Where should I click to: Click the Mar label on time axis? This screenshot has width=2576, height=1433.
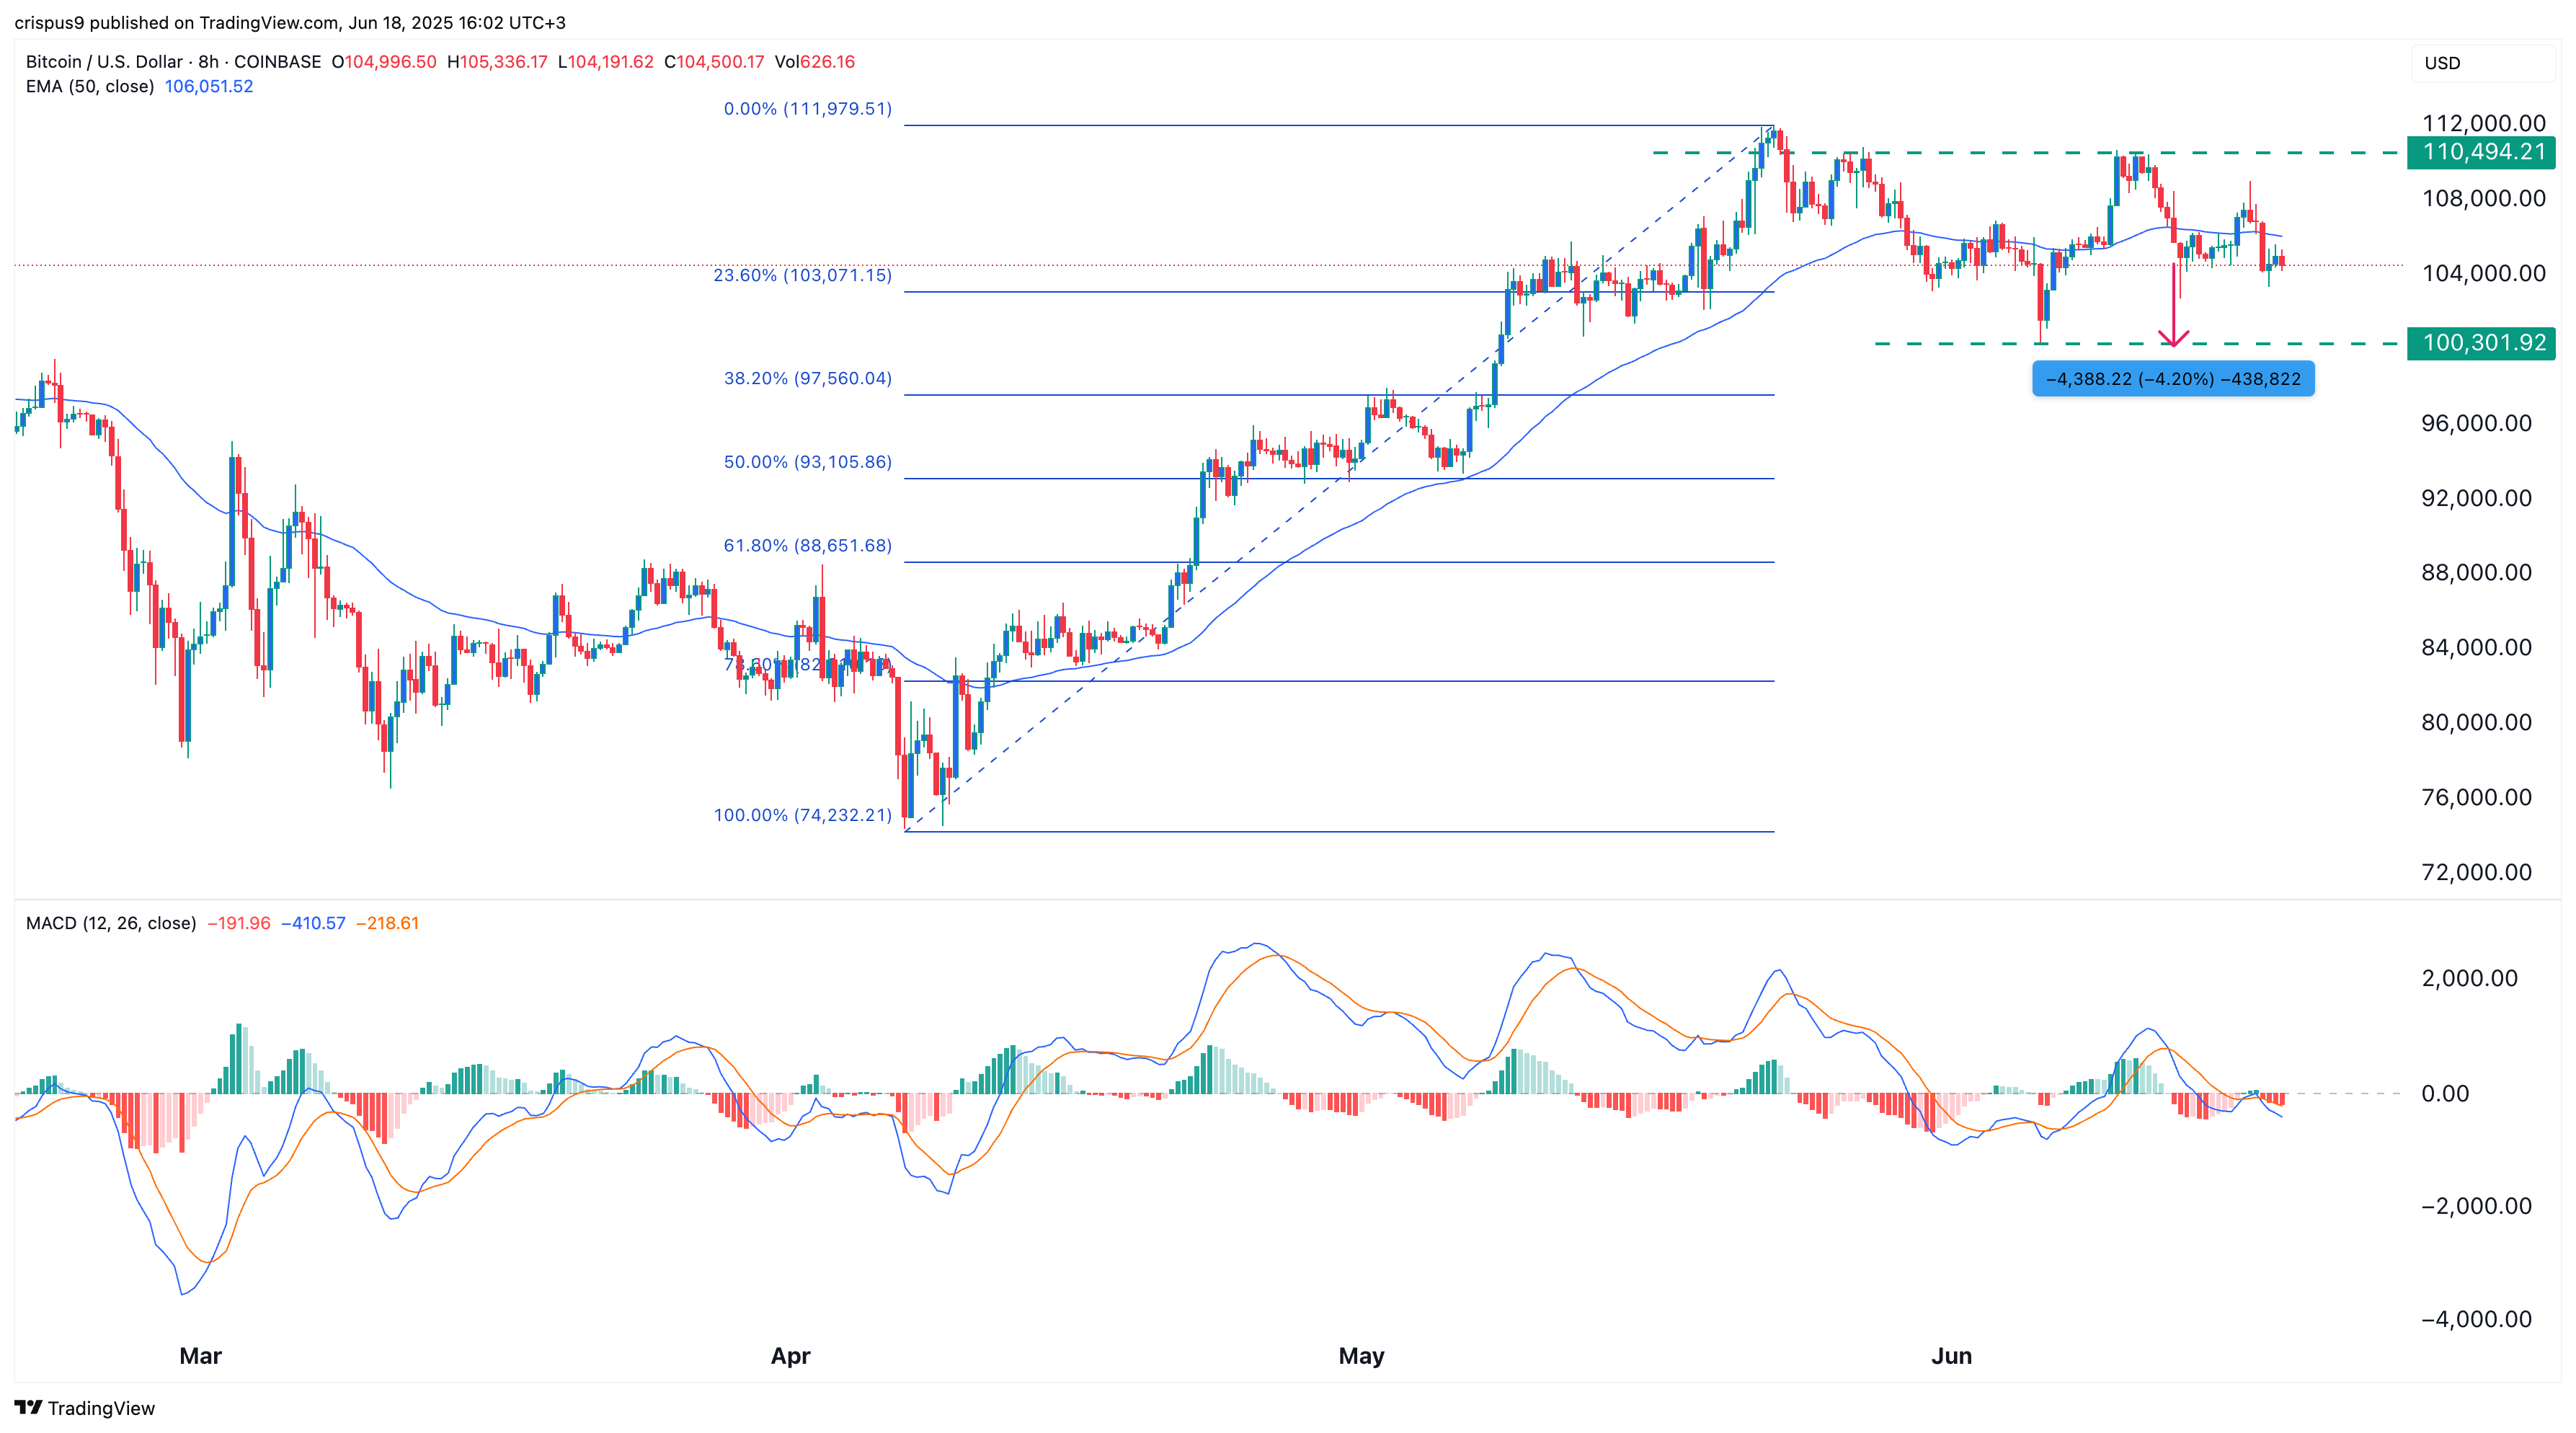[200, 1356]
